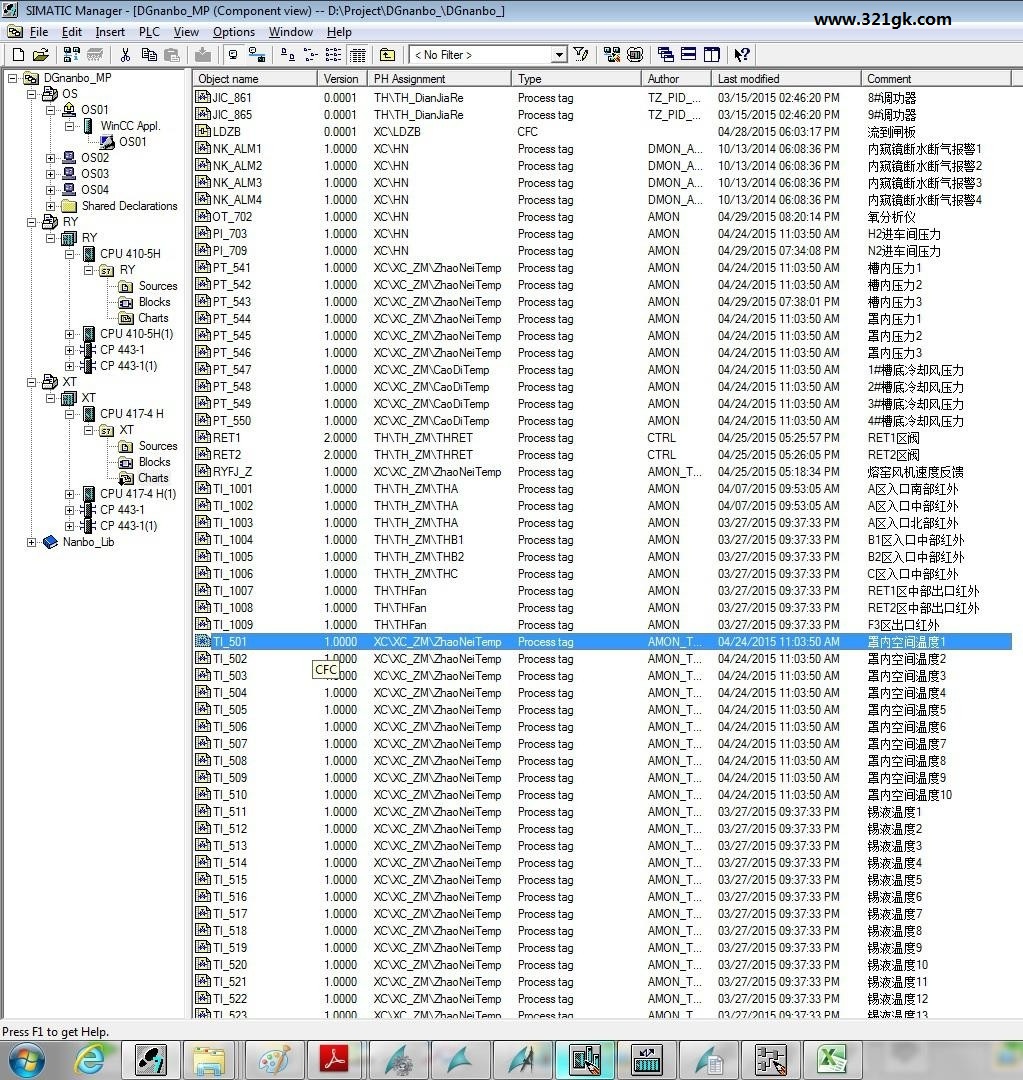Expand the CPU 410-5H(1) node
The image size is (1023, 1080).
70,334
